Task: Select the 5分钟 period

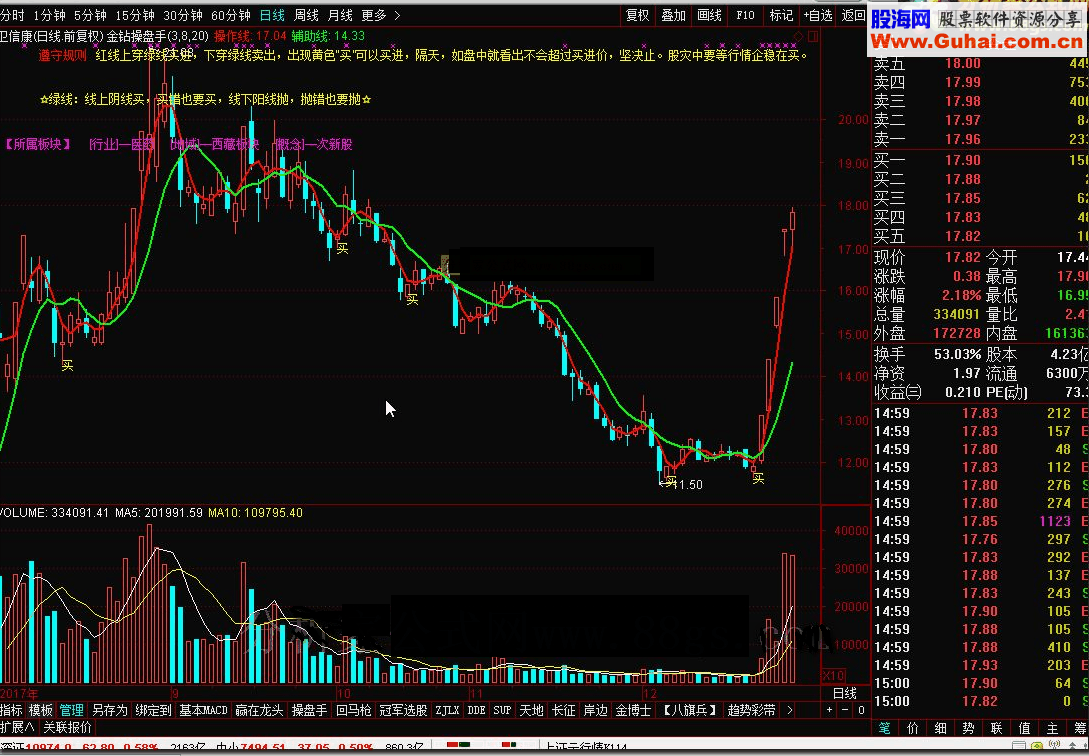Action: coord(90,15)
